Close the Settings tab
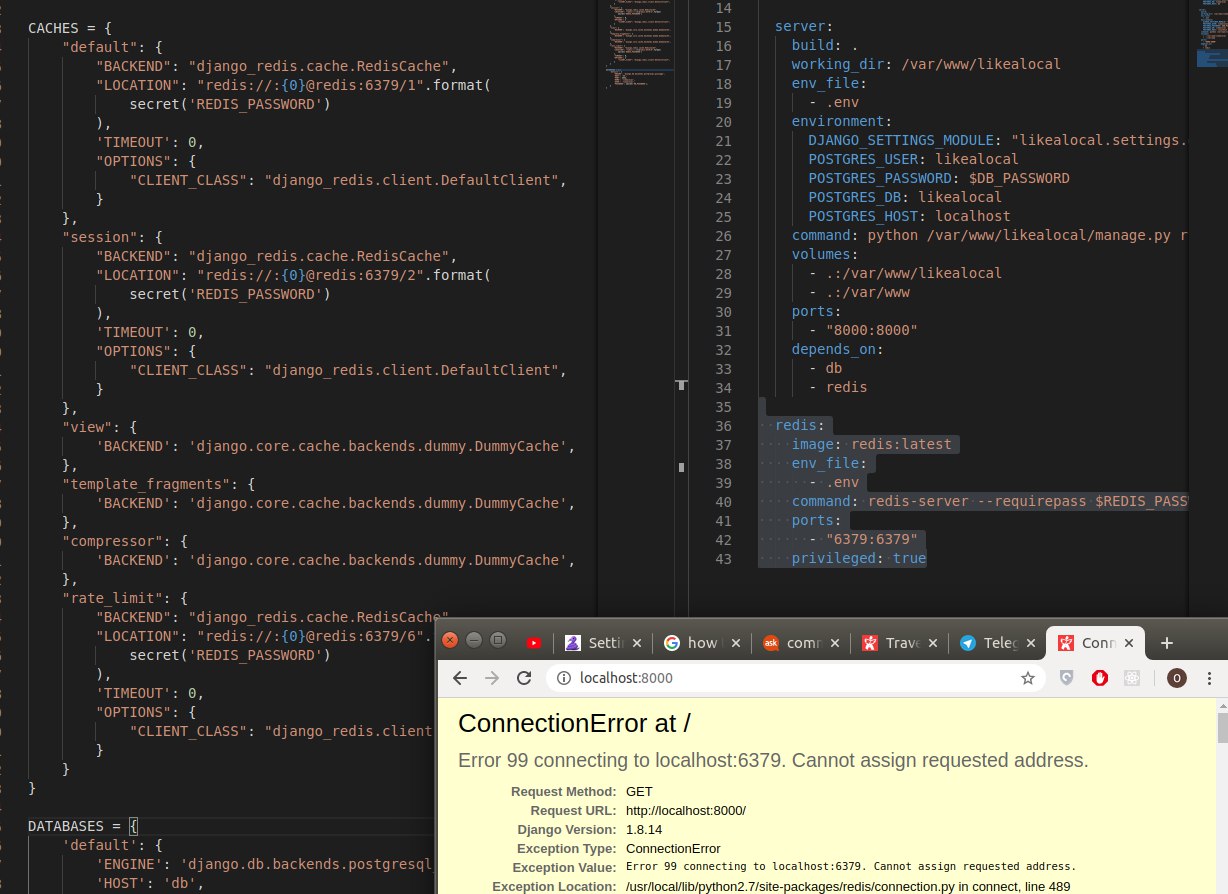This screenshot has height=894, width=1228. click(638, 643)
